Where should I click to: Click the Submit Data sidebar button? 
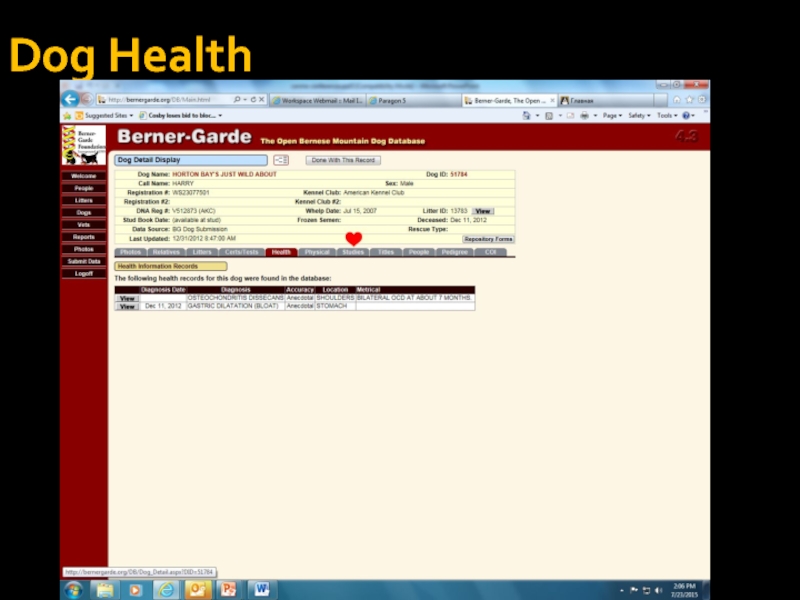84,261
